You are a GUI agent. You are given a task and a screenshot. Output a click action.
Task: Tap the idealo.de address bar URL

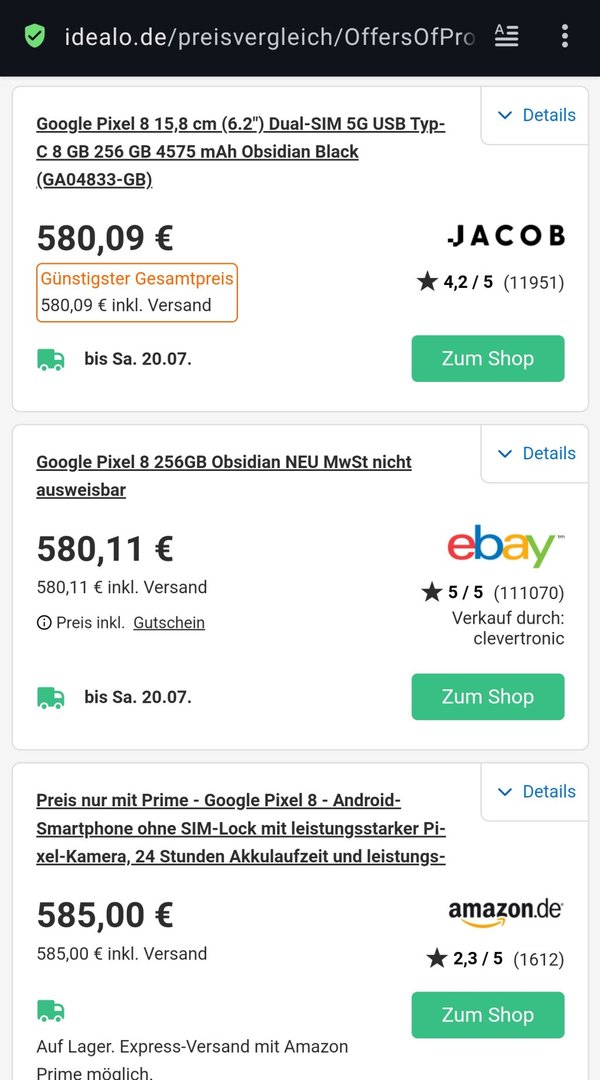coord(268,37)
